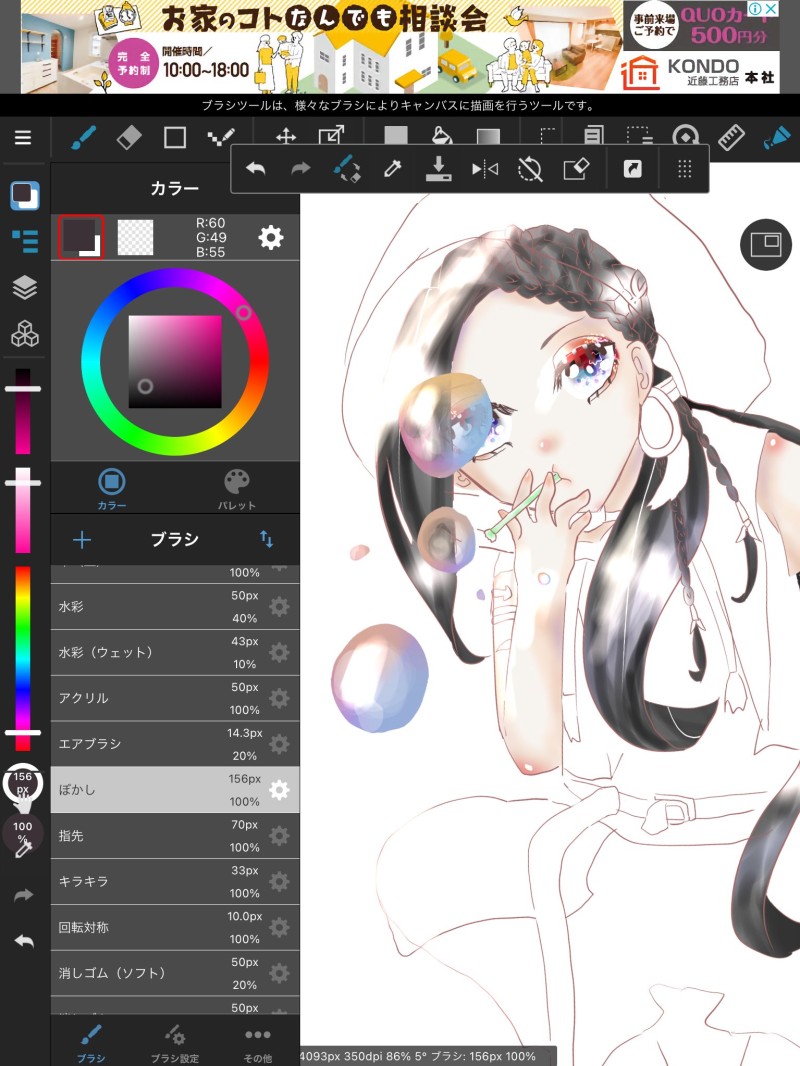
Task: Open the その他 bottom tab
Action: click(x=258, y=1044)
